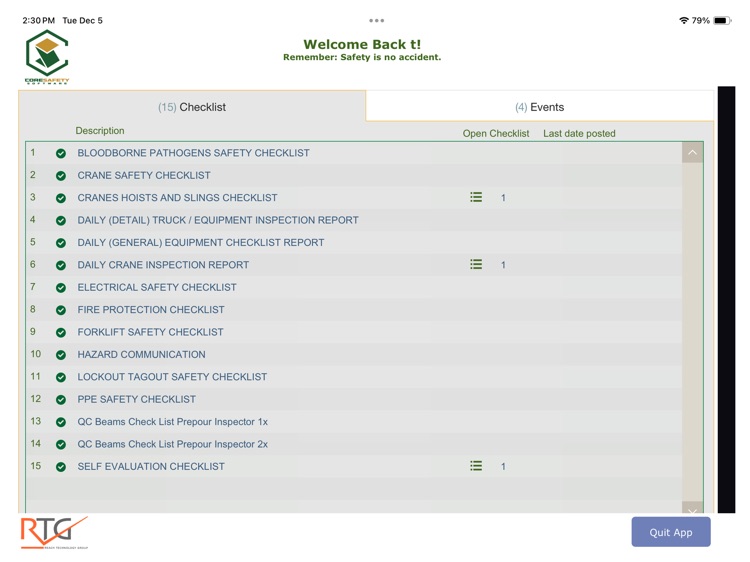The image size is (750, 562).
Task: Open FIRE PROTECTION CHECKLIST
Action: click(151, 310)
